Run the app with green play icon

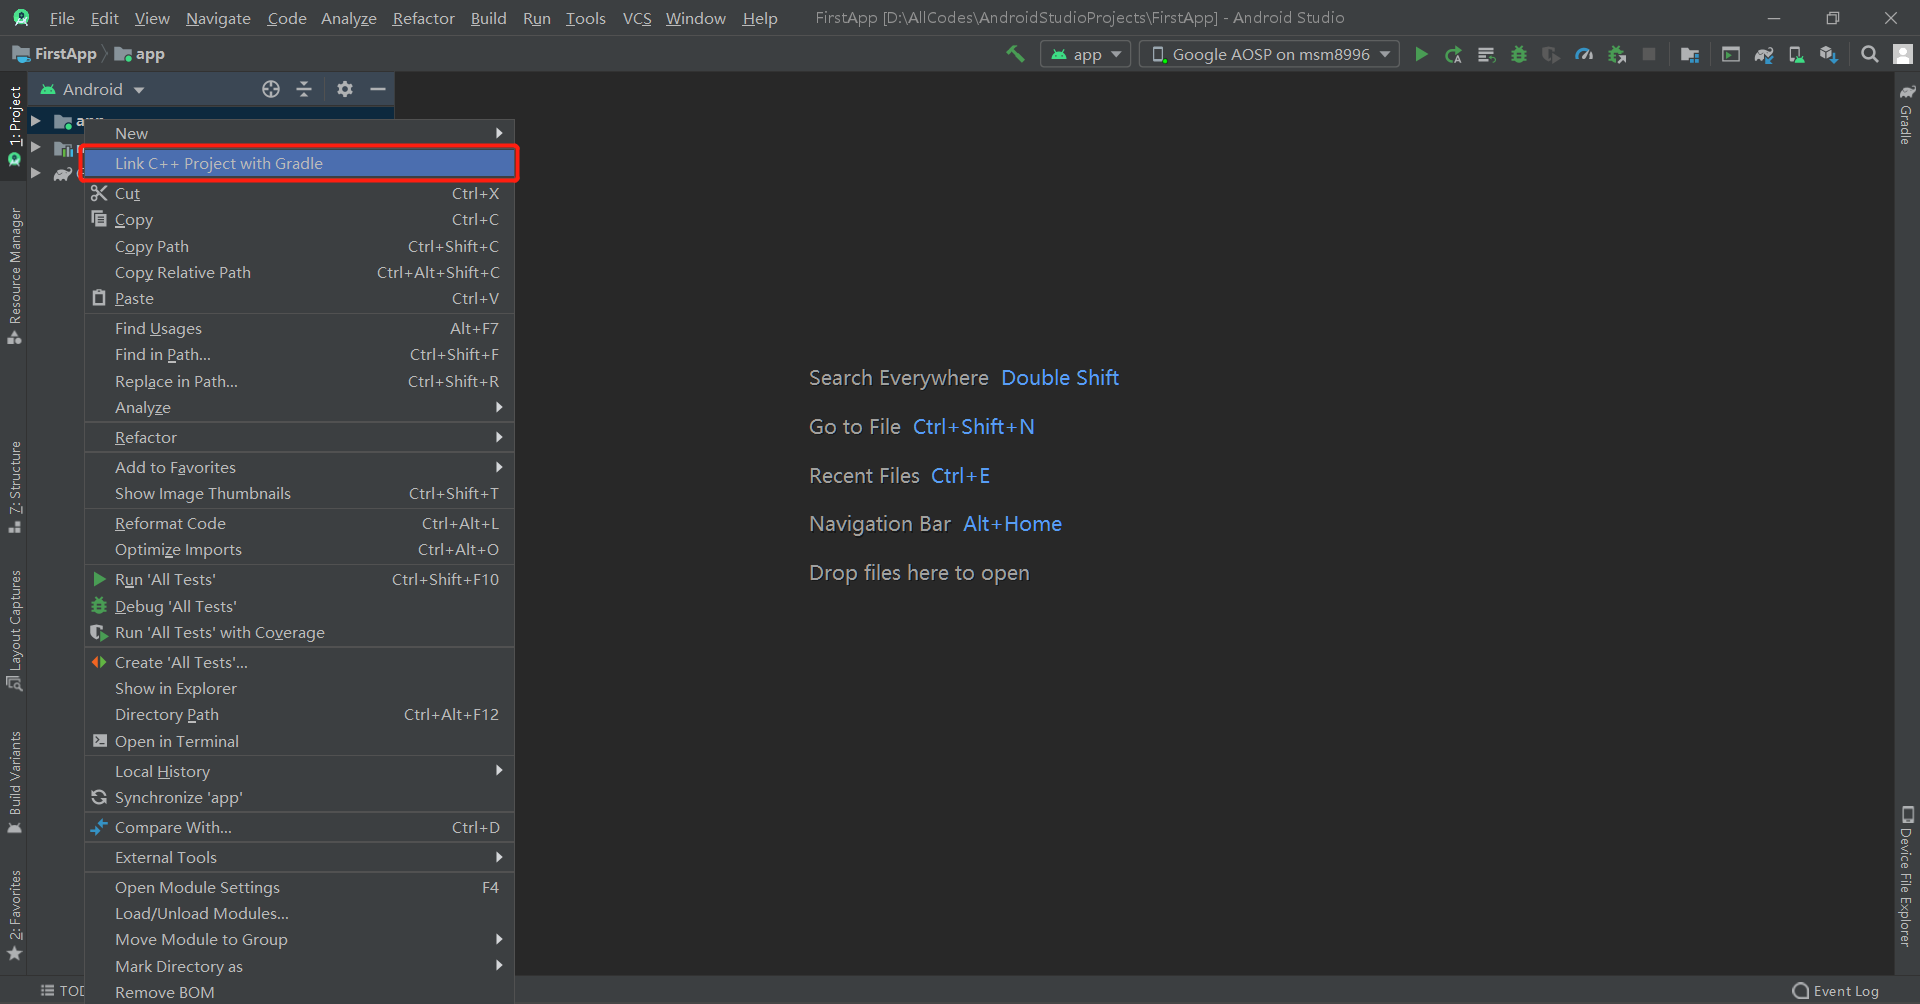click(1421, 54)
